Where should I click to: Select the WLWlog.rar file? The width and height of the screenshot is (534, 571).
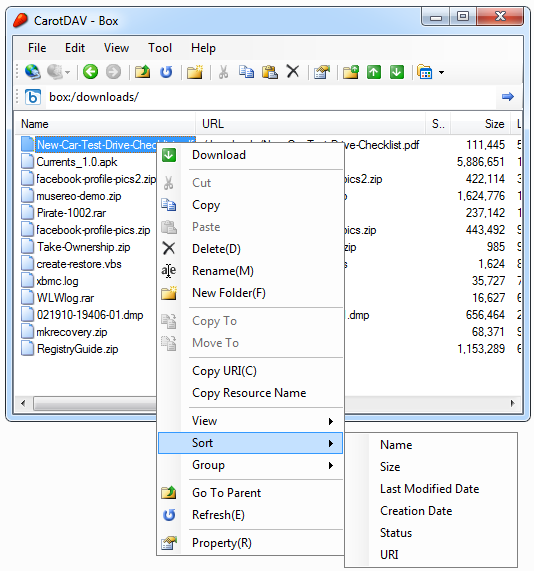(x=65, y=298)
